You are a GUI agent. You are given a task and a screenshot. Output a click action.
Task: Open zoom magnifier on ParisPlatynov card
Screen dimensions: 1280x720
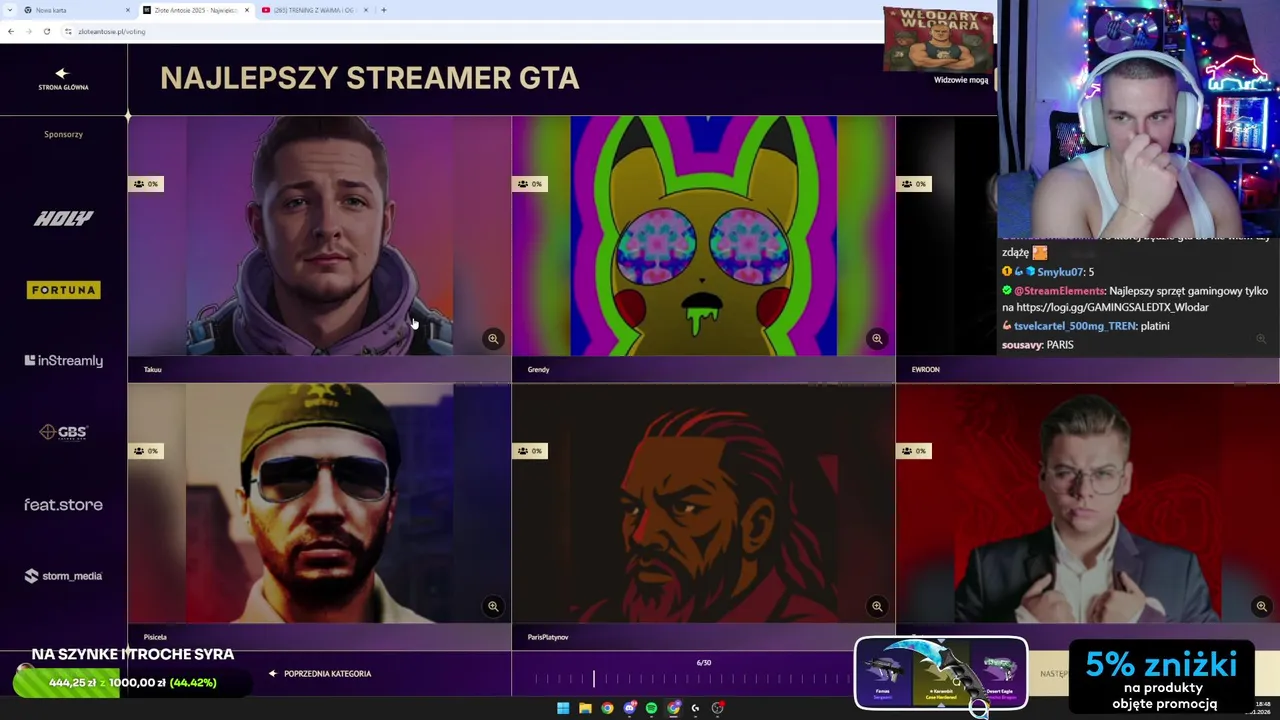point(877,606)
